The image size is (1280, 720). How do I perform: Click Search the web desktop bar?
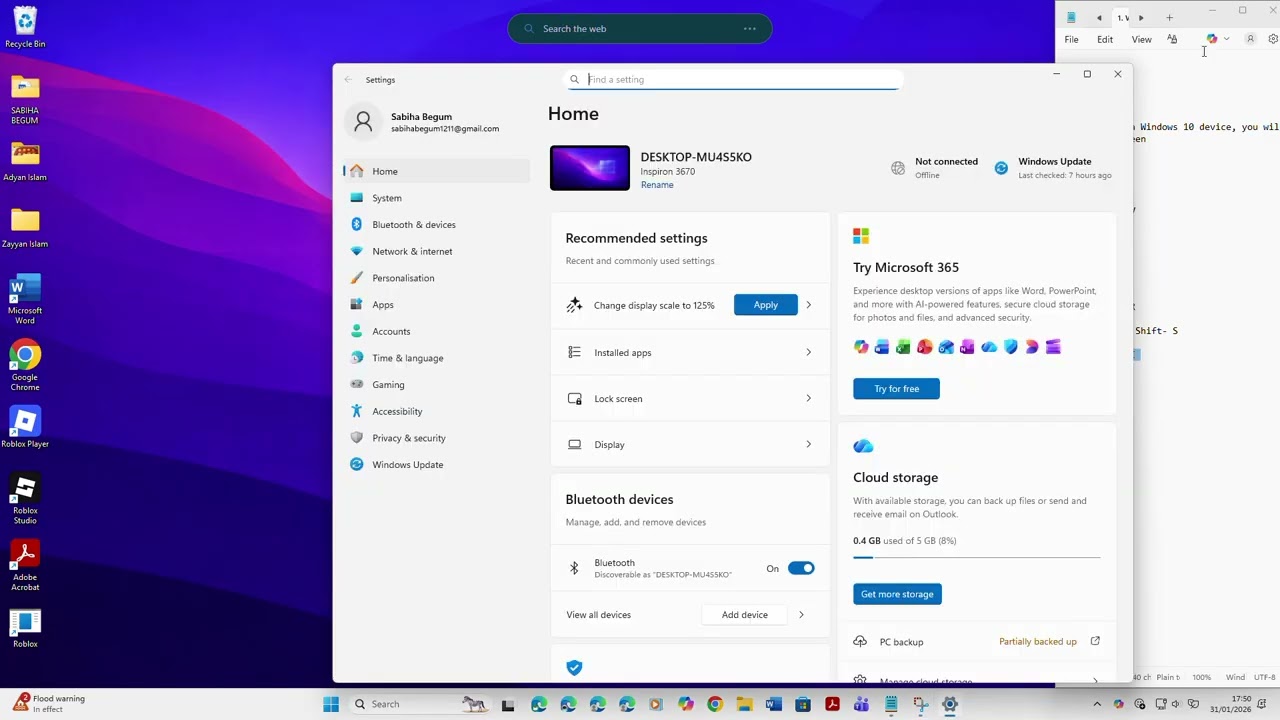click(640, 28)
